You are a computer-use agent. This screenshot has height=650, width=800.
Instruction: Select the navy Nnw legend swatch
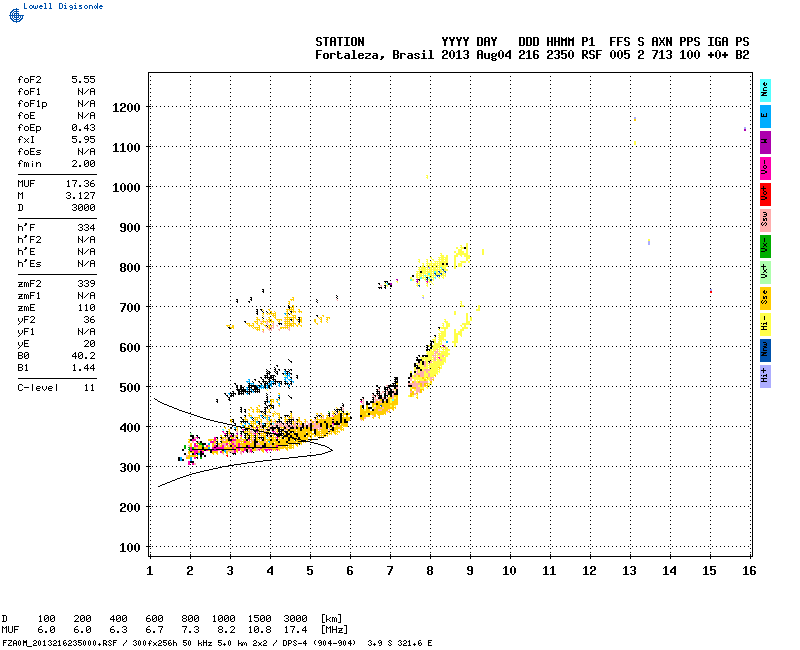765,350
